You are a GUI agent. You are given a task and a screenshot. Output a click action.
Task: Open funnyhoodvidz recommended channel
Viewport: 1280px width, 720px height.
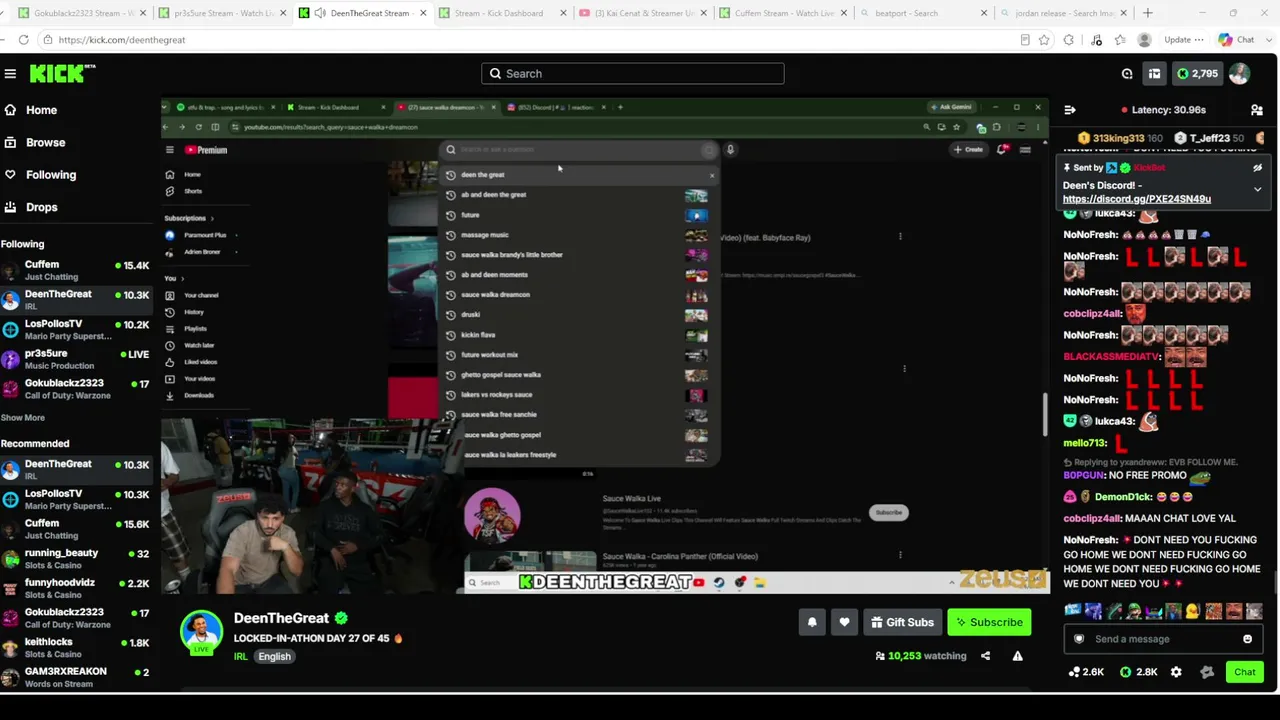point(75,588)
